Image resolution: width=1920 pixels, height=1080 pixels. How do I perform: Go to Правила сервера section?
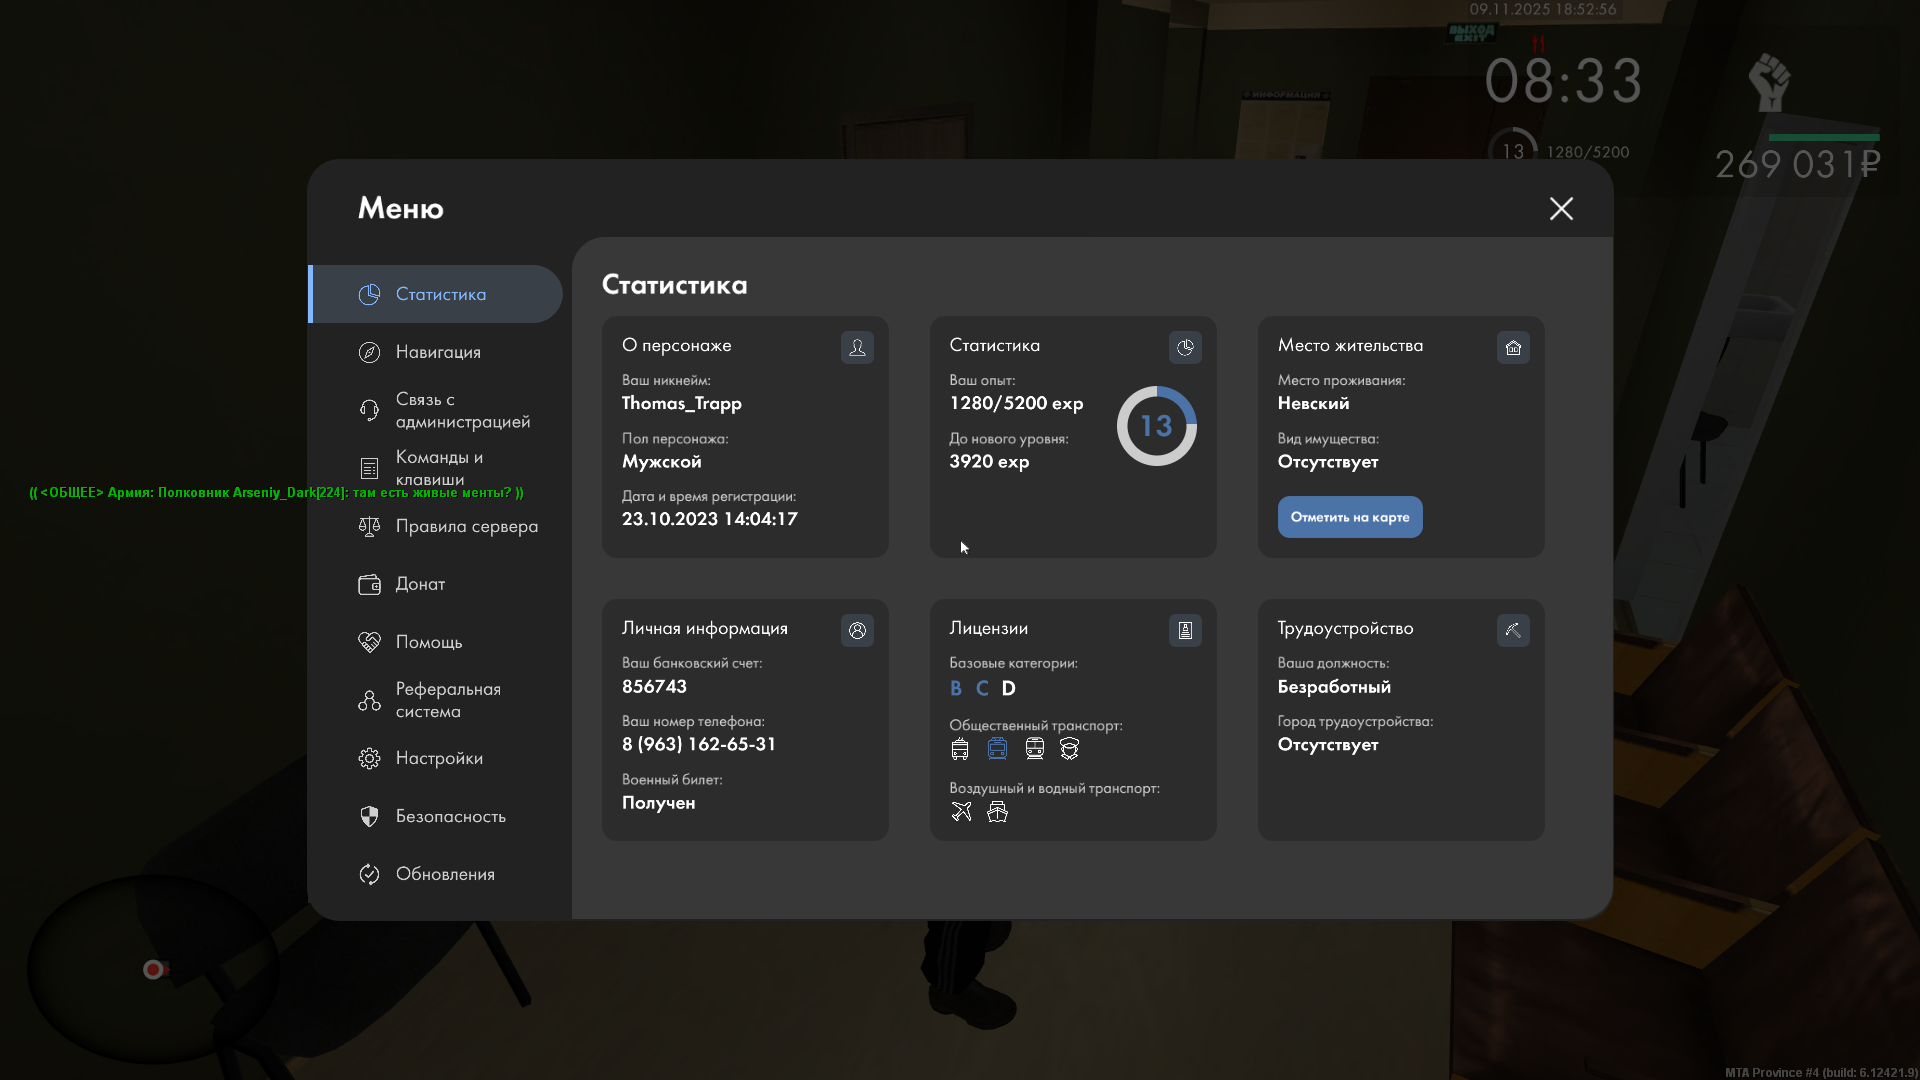pos(466,526)
